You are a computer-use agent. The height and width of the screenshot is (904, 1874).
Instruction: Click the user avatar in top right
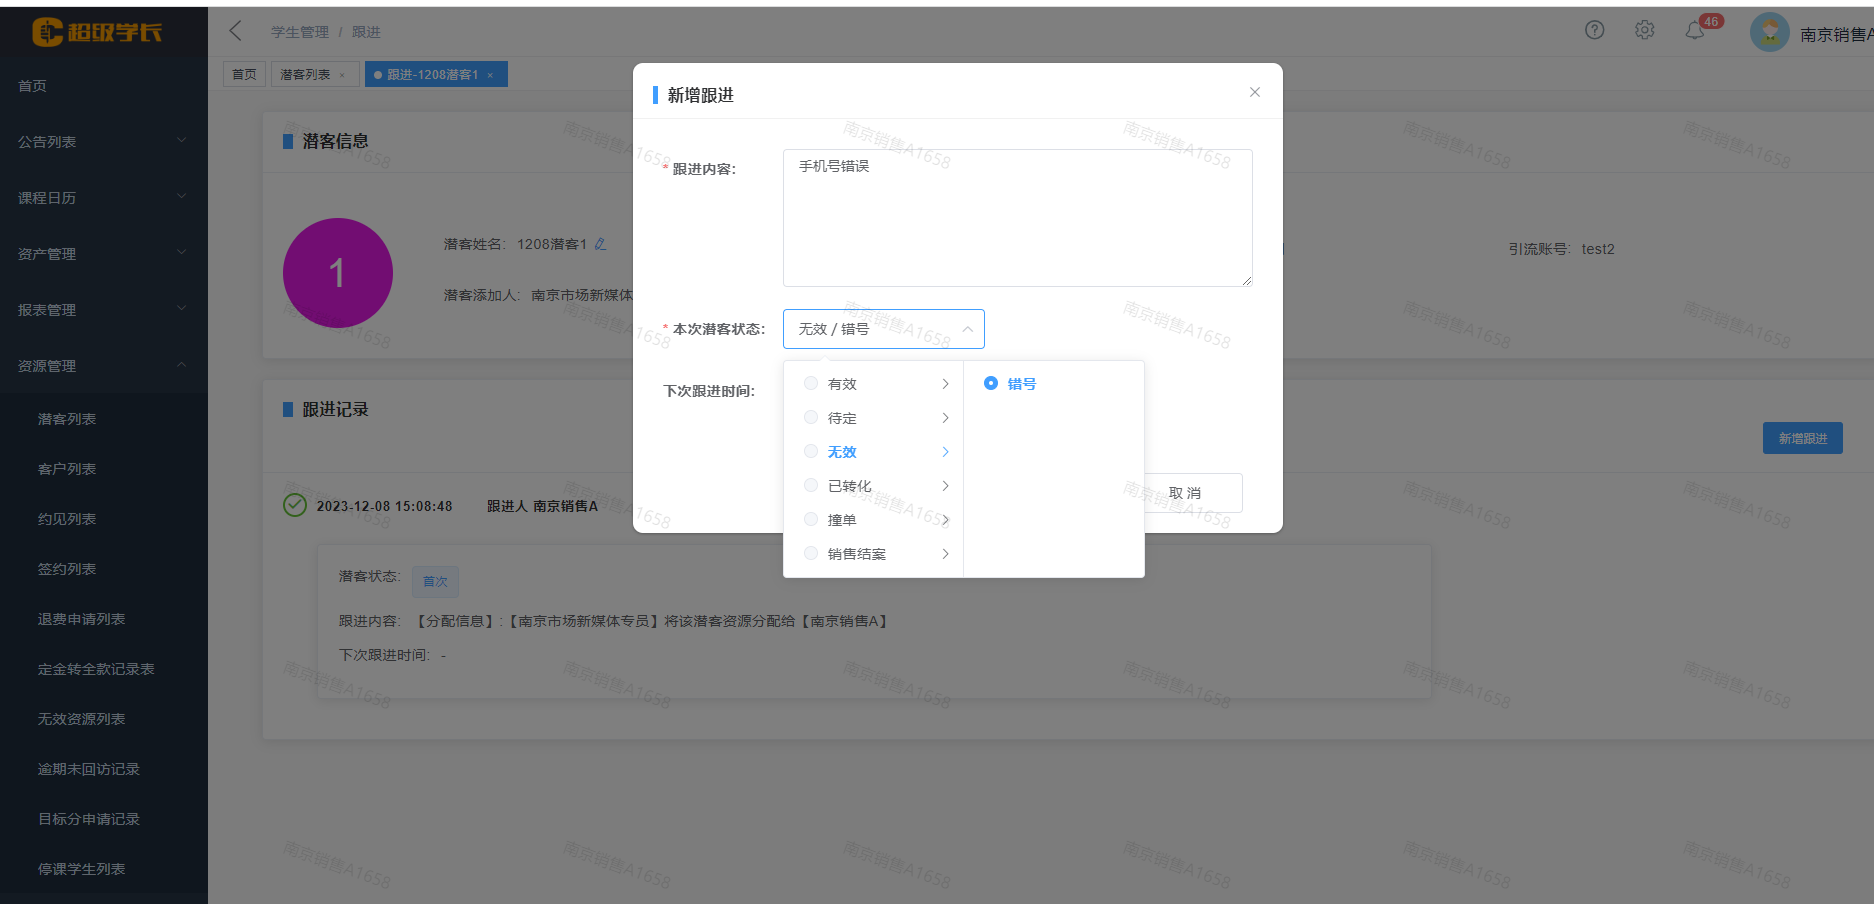[1769, 32]
